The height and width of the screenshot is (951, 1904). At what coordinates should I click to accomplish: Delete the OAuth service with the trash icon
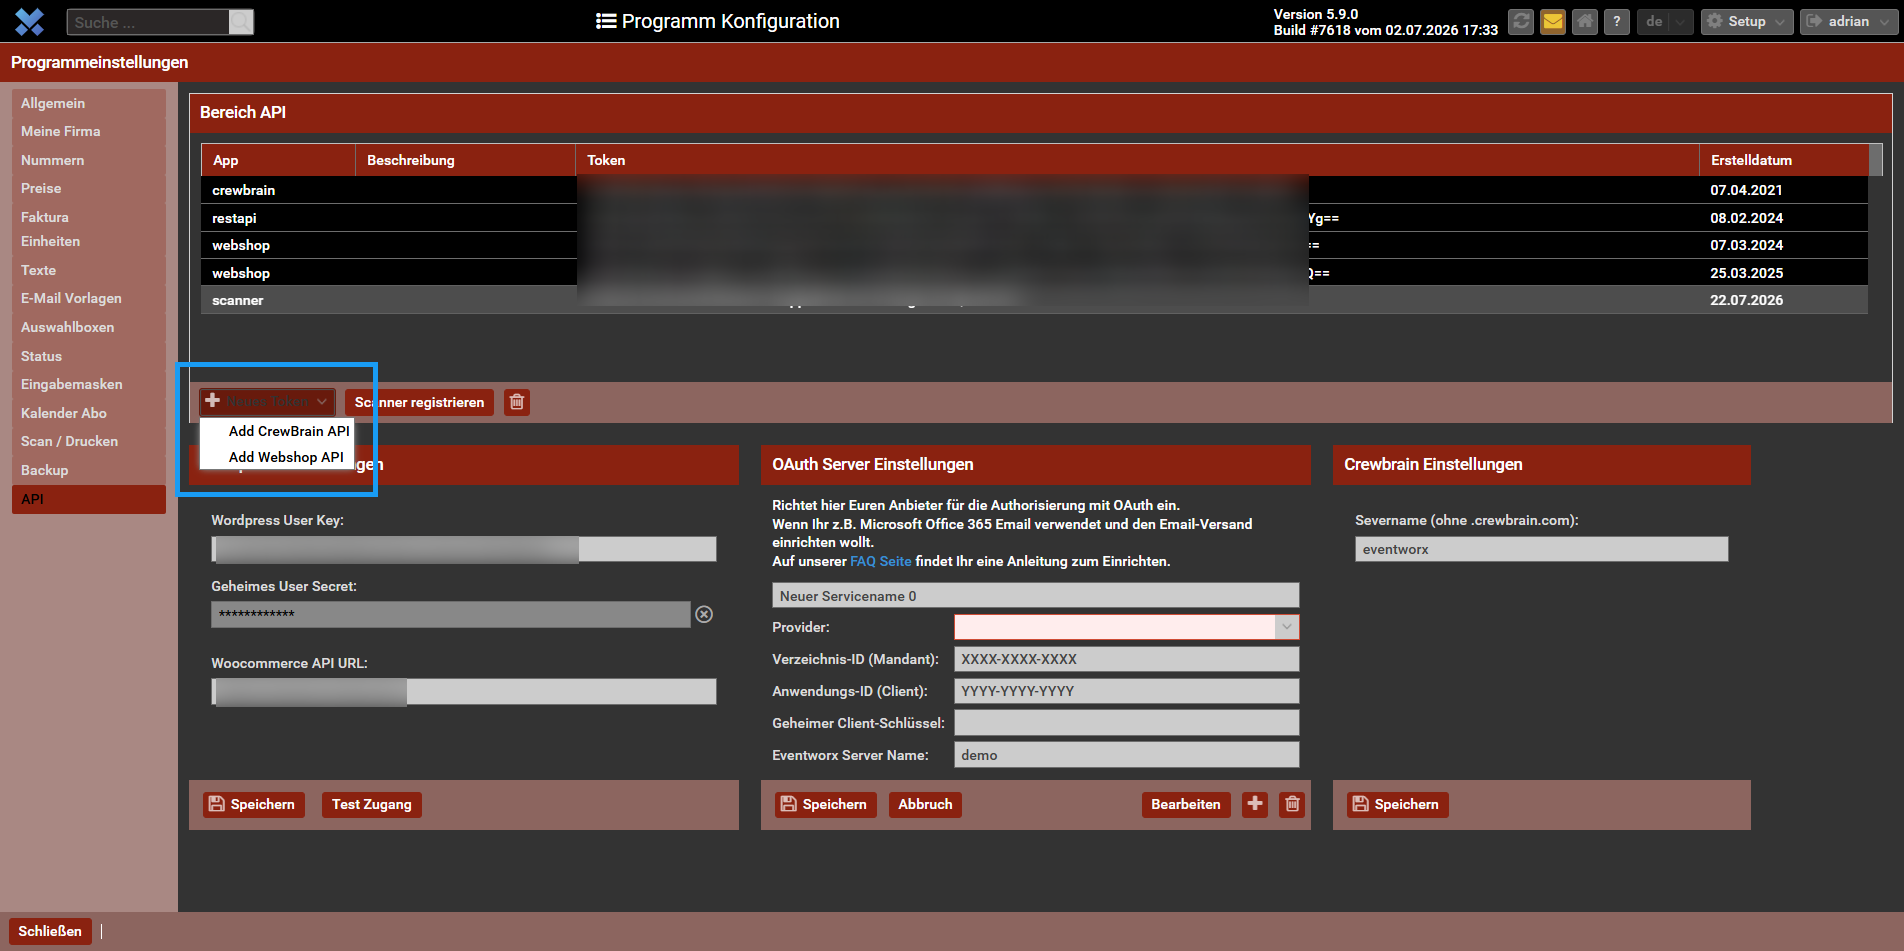click(1293, 804)
